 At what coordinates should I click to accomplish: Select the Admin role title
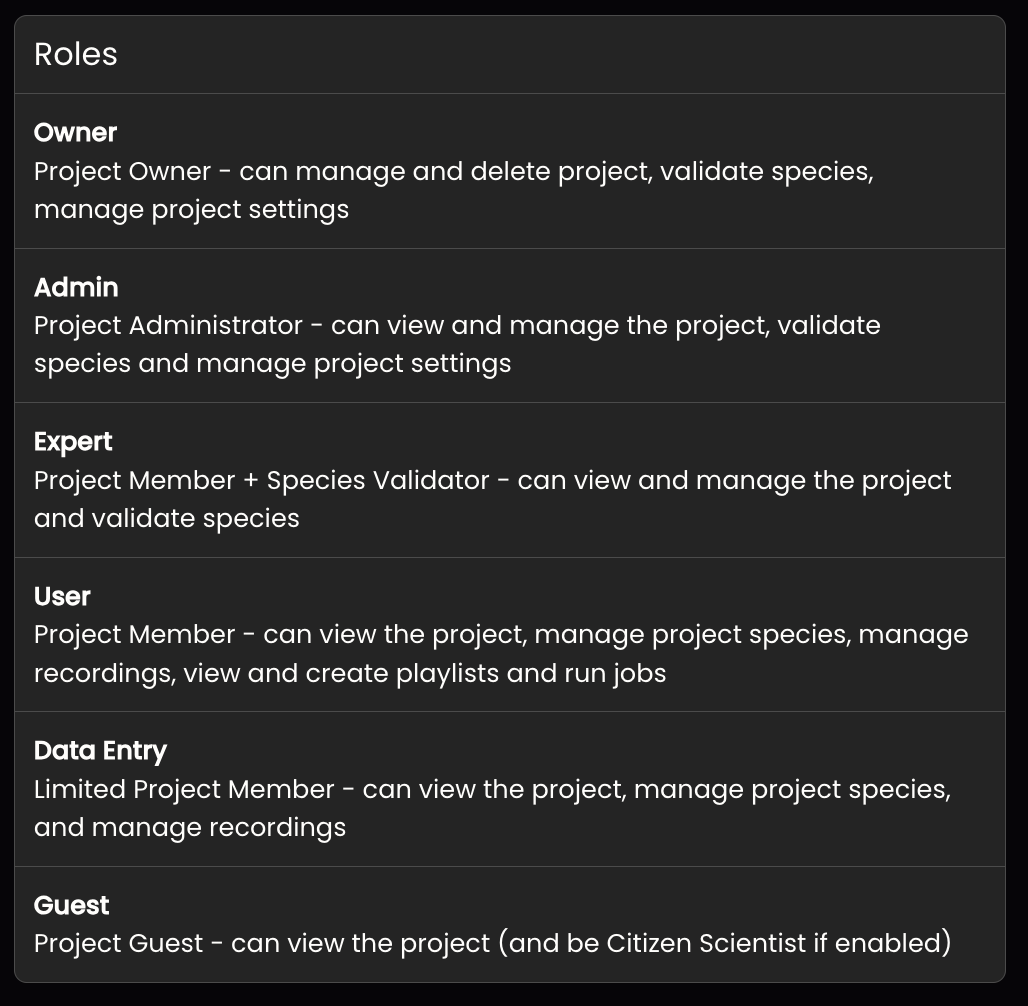76,287
